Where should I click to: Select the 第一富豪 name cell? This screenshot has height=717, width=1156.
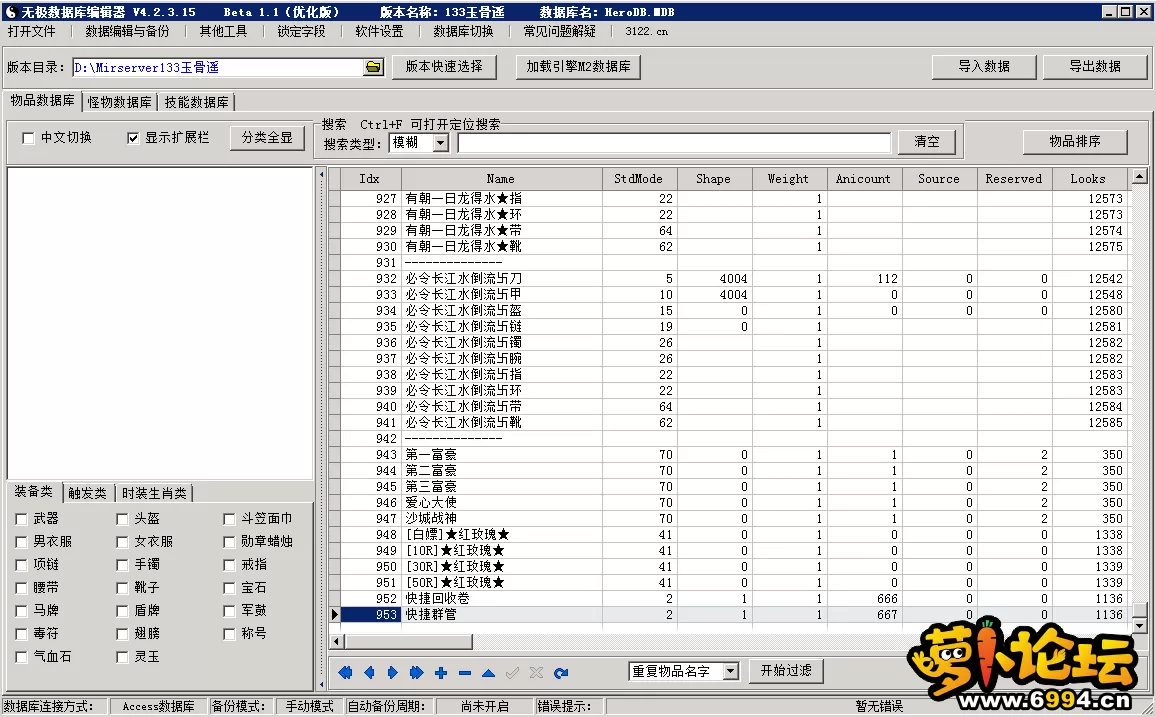point(501,455)
